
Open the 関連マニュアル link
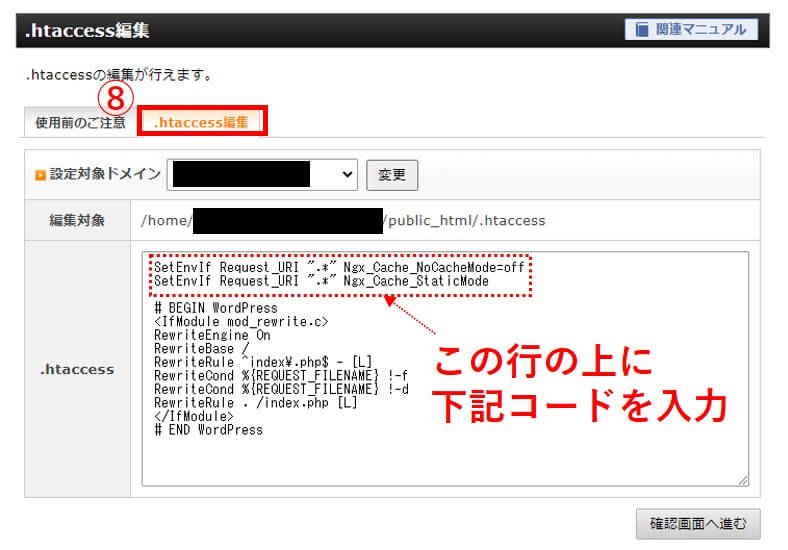692,29
